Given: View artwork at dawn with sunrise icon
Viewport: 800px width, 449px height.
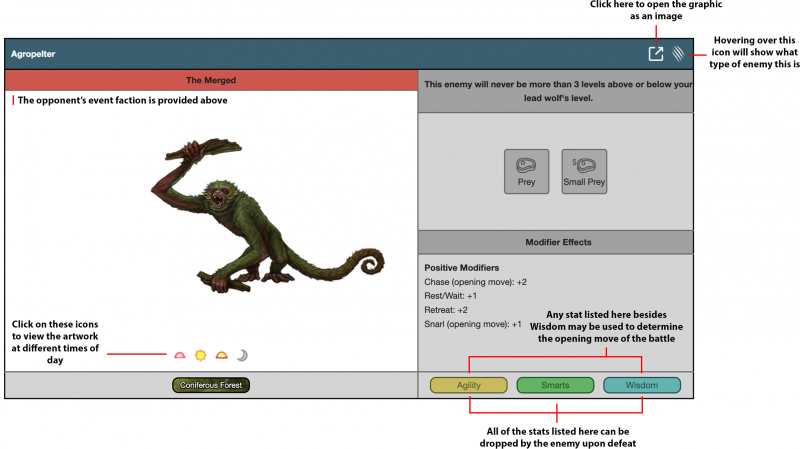Looking at the screenshot, I should 180,355.
